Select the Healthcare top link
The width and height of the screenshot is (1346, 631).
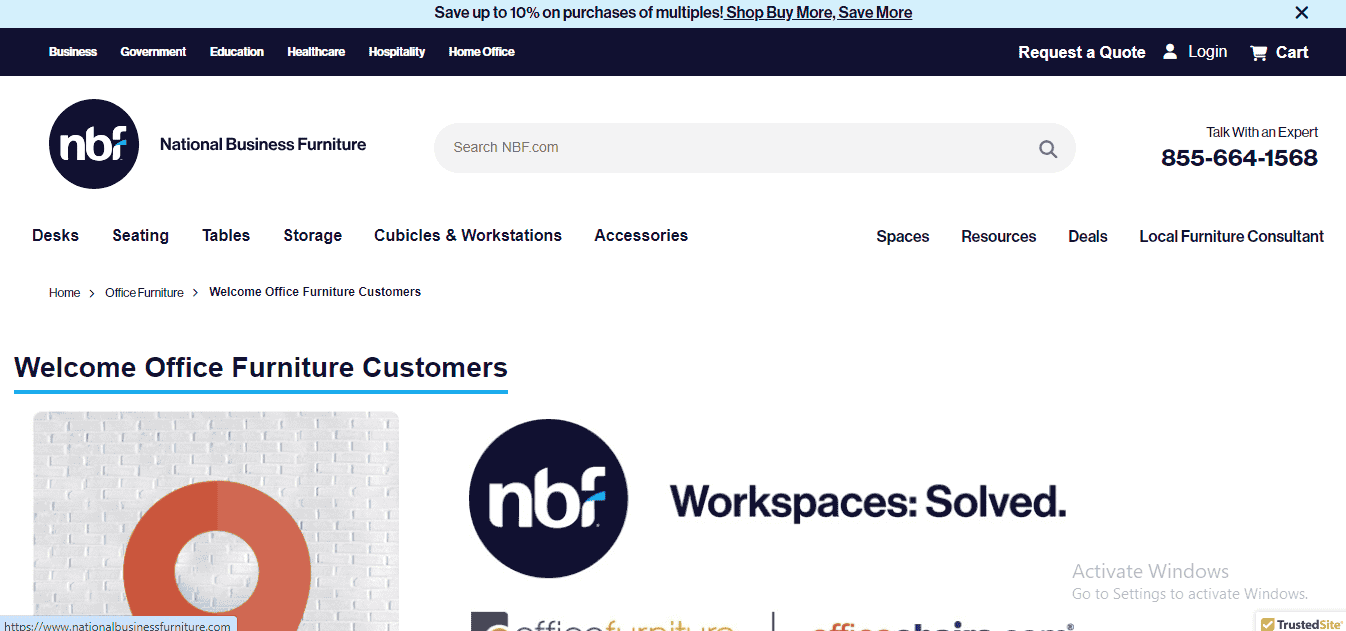pos(315,52)
